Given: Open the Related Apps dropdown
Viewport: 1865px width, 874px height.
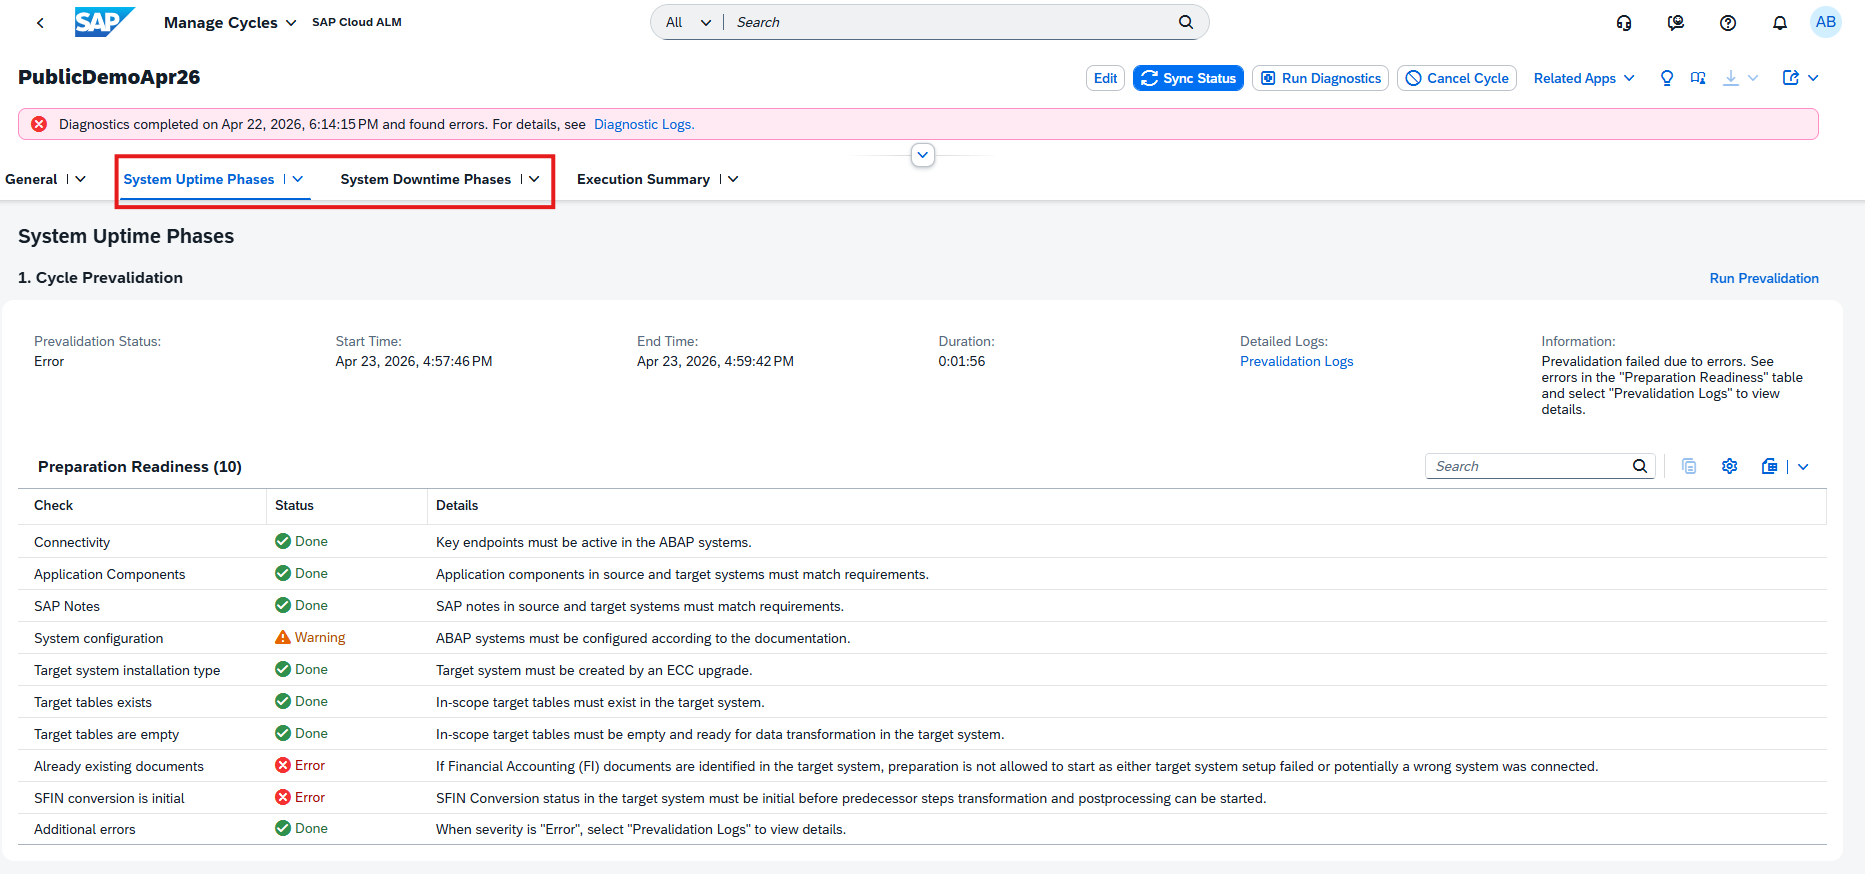Looking at the screenshot, I should tap(1584, 78).
